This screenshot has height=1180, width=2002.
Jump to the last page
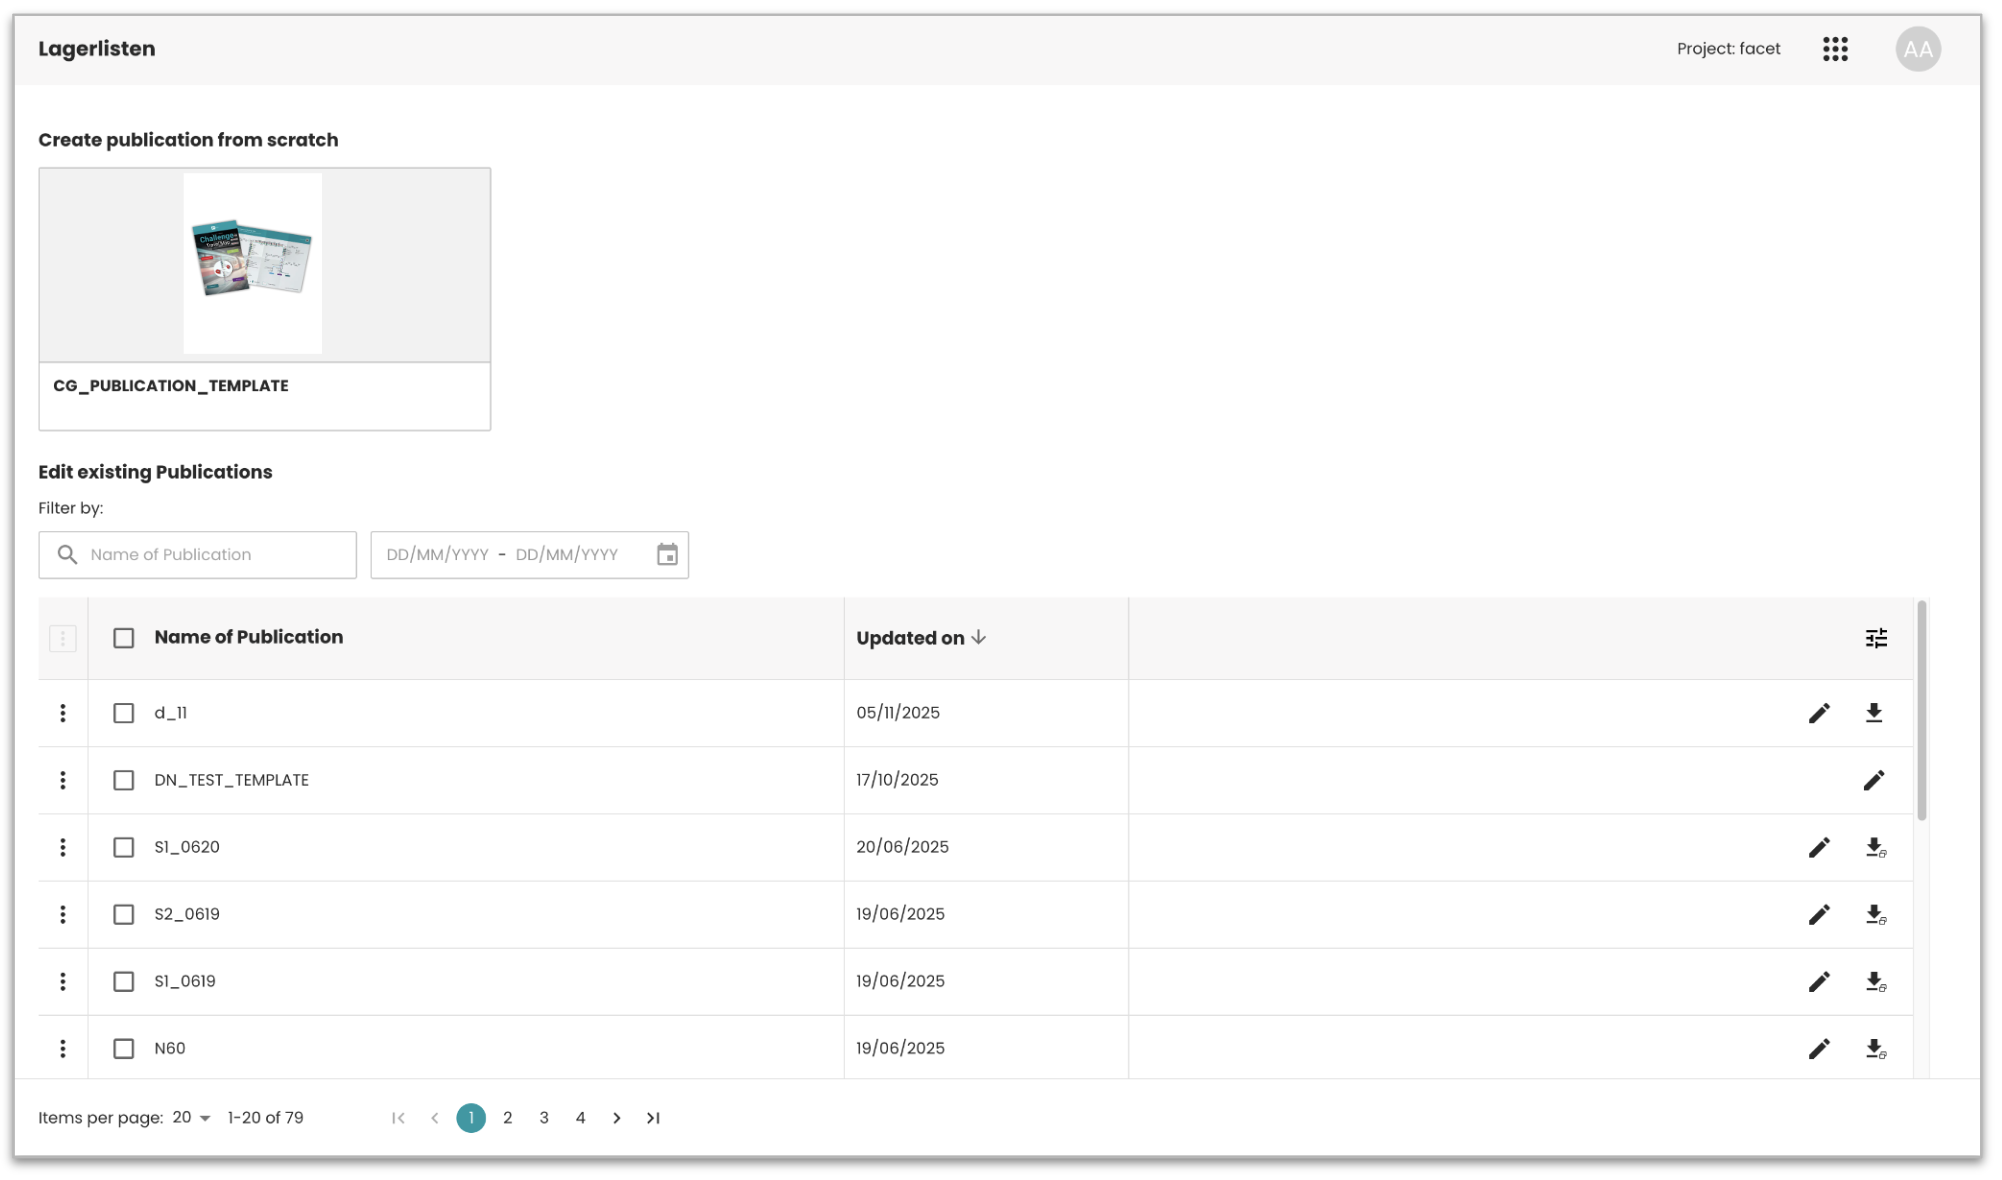click(653, 1118)
